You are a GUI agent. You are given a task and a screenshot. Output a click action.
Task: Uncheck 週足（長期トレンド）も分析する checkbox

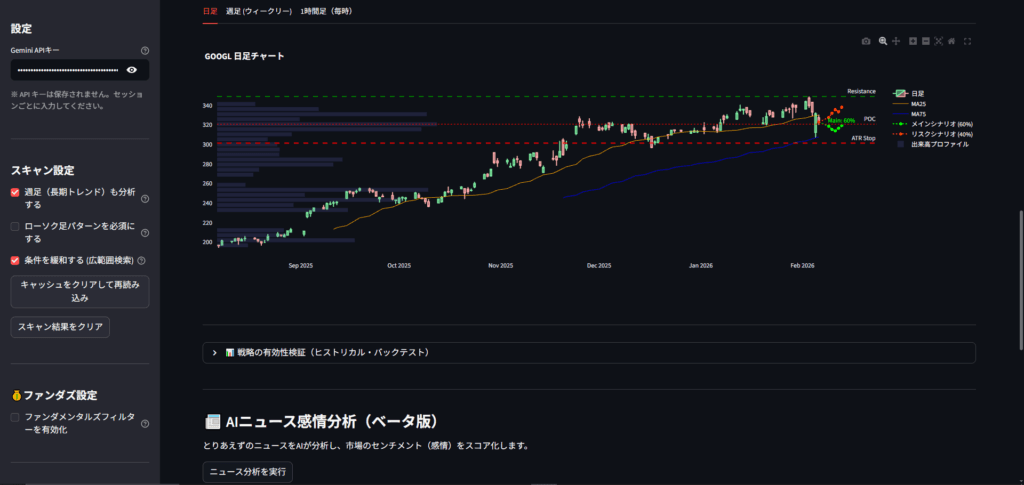[x=15, y=192]
